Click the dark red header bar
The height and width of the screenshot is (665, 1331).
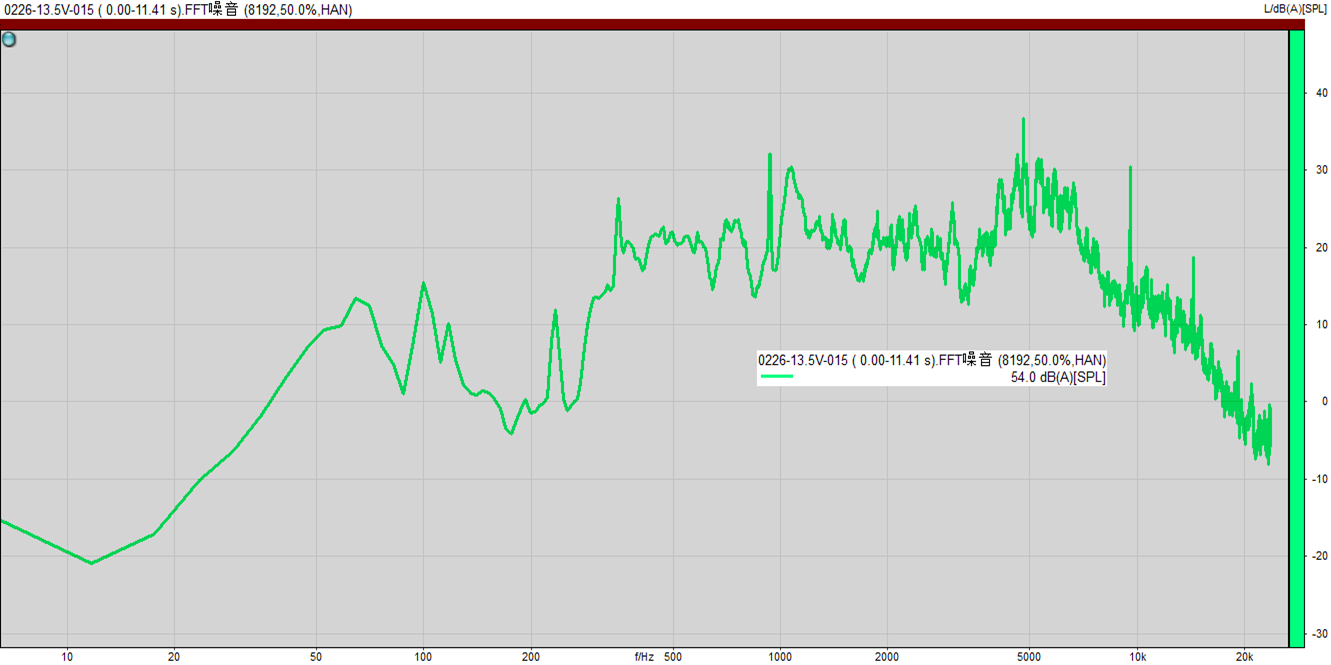[x=640, y=24]
